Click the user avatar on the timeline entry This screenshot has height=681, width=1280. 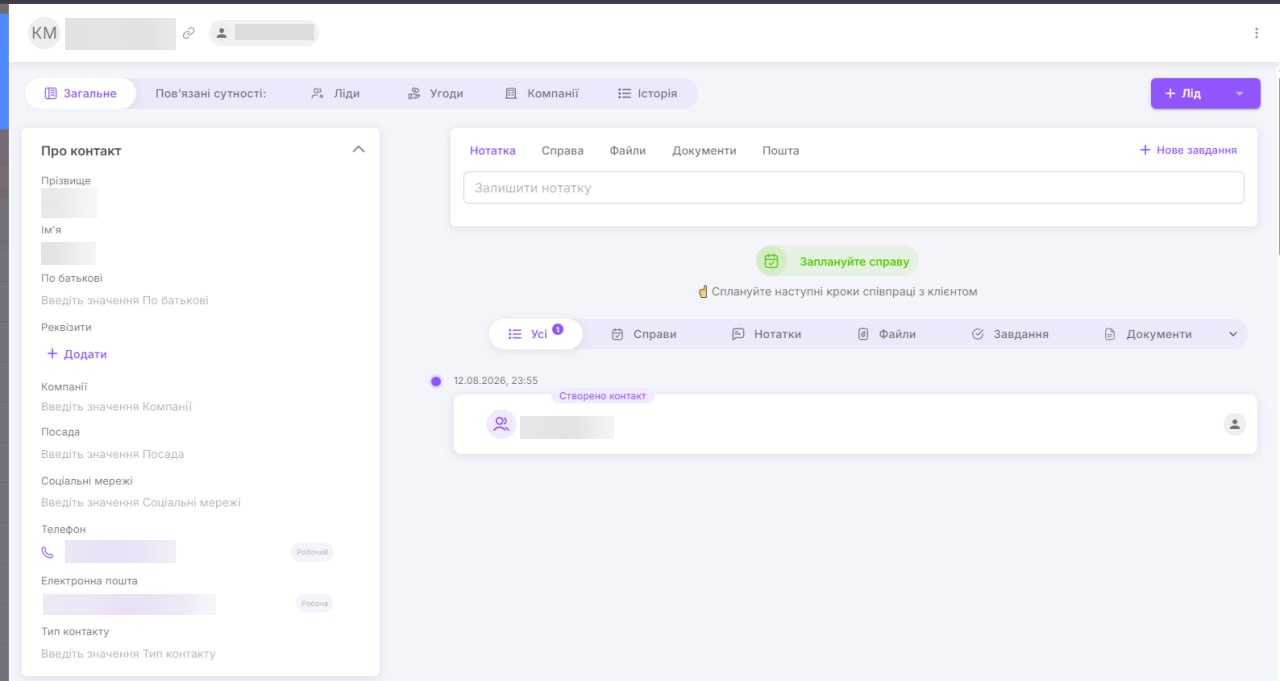(1235, 424)
